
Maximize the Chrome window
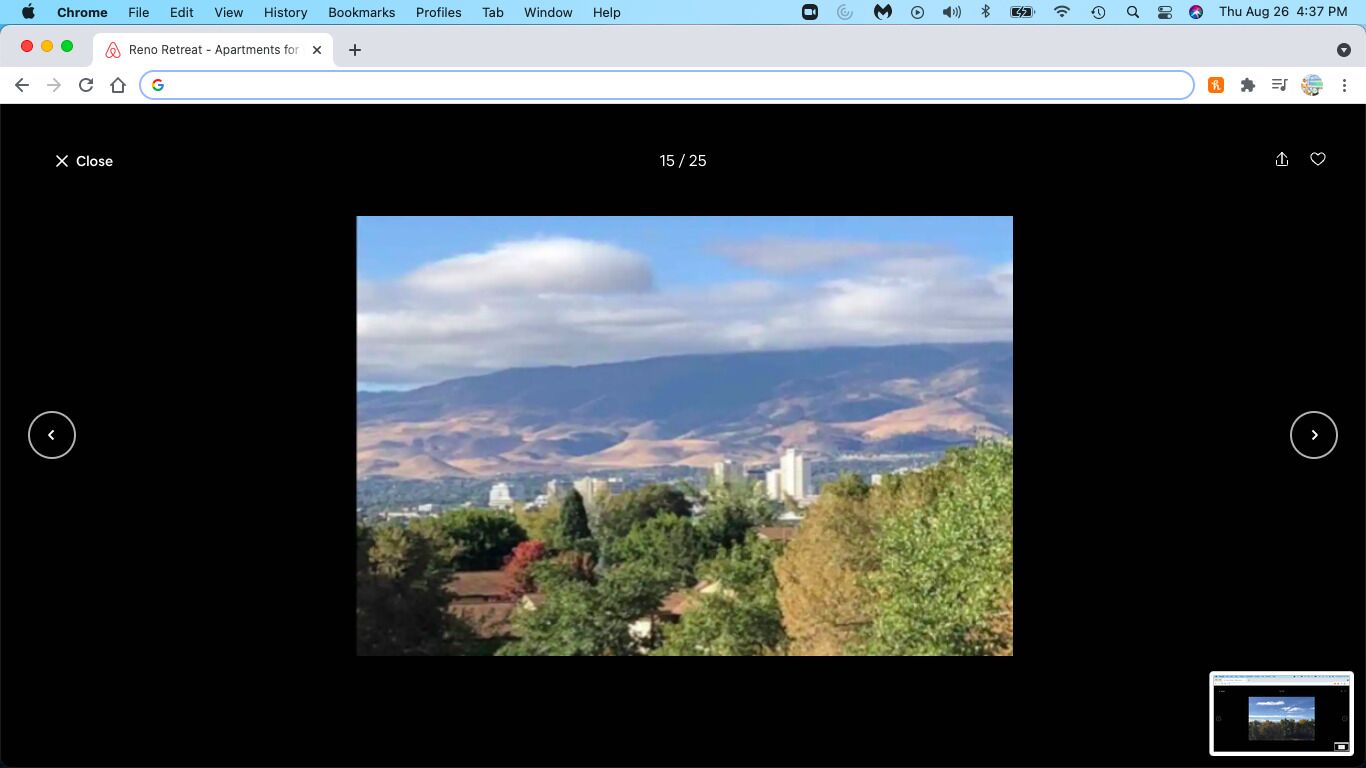coord(67,46)
